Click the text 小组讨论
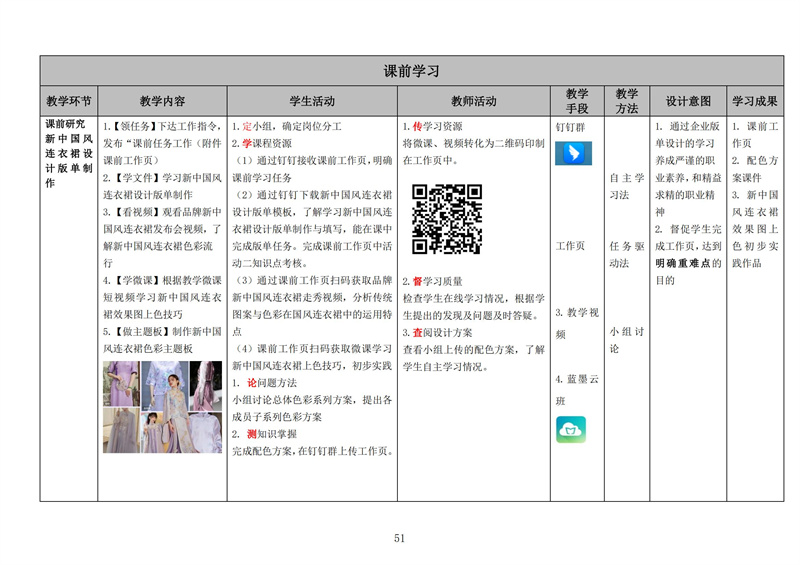The image size is (800, 565). (627, 340)
